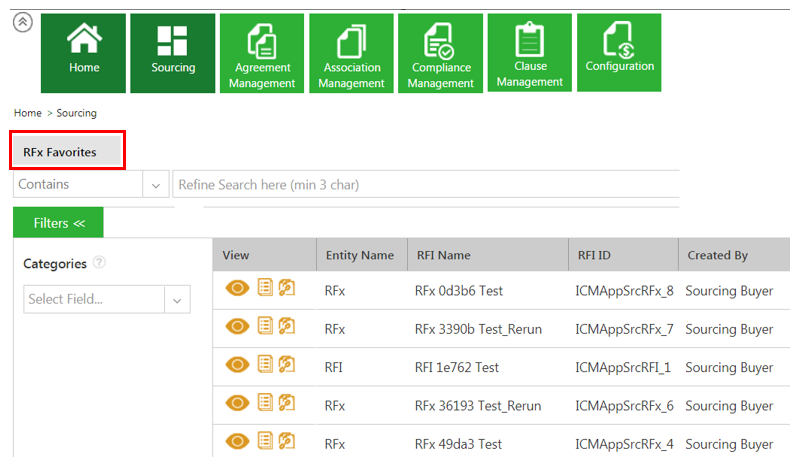Click linked document icon for RFI 1e762 Test
The width and height of the screenshot is (810, 468).
click(x=286, y=367)
